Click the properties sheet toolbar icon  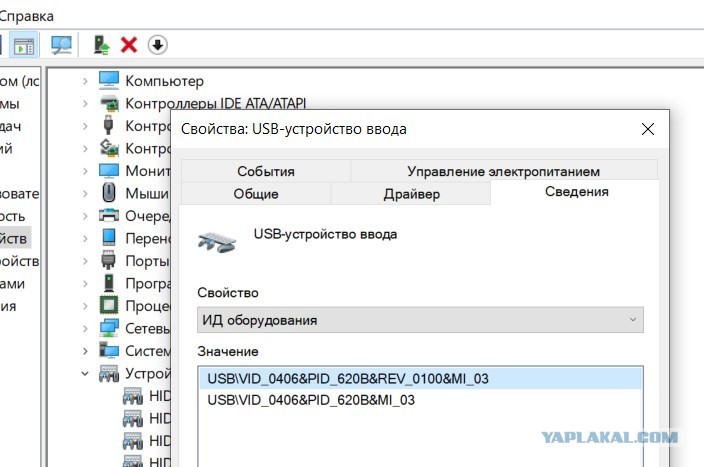pyautogui.click(x=24, y=45)
